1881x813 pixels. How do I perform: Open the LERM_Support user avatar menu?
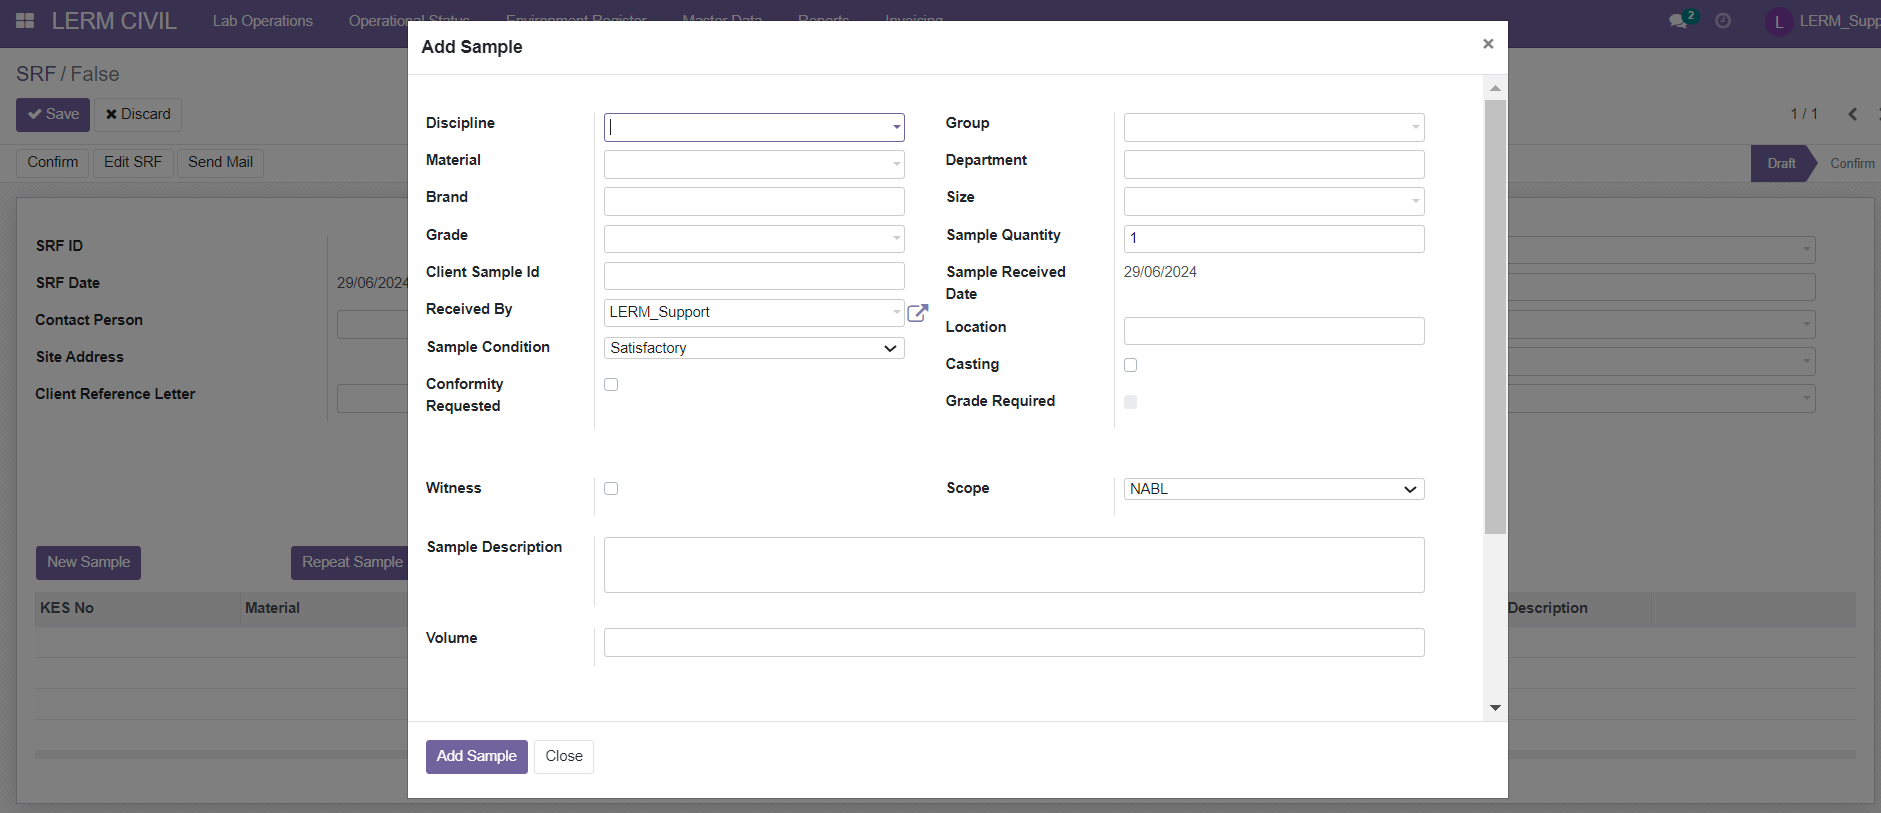[x=1779, y=21]
